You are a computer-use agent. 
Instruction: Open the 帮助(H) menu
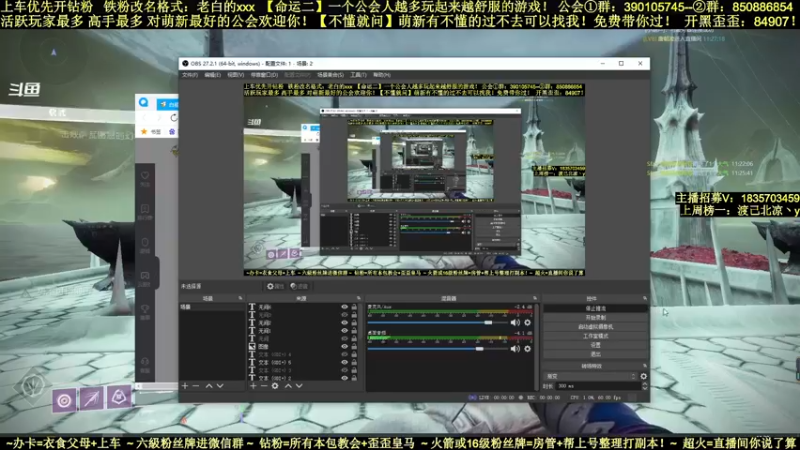(382, 75)
